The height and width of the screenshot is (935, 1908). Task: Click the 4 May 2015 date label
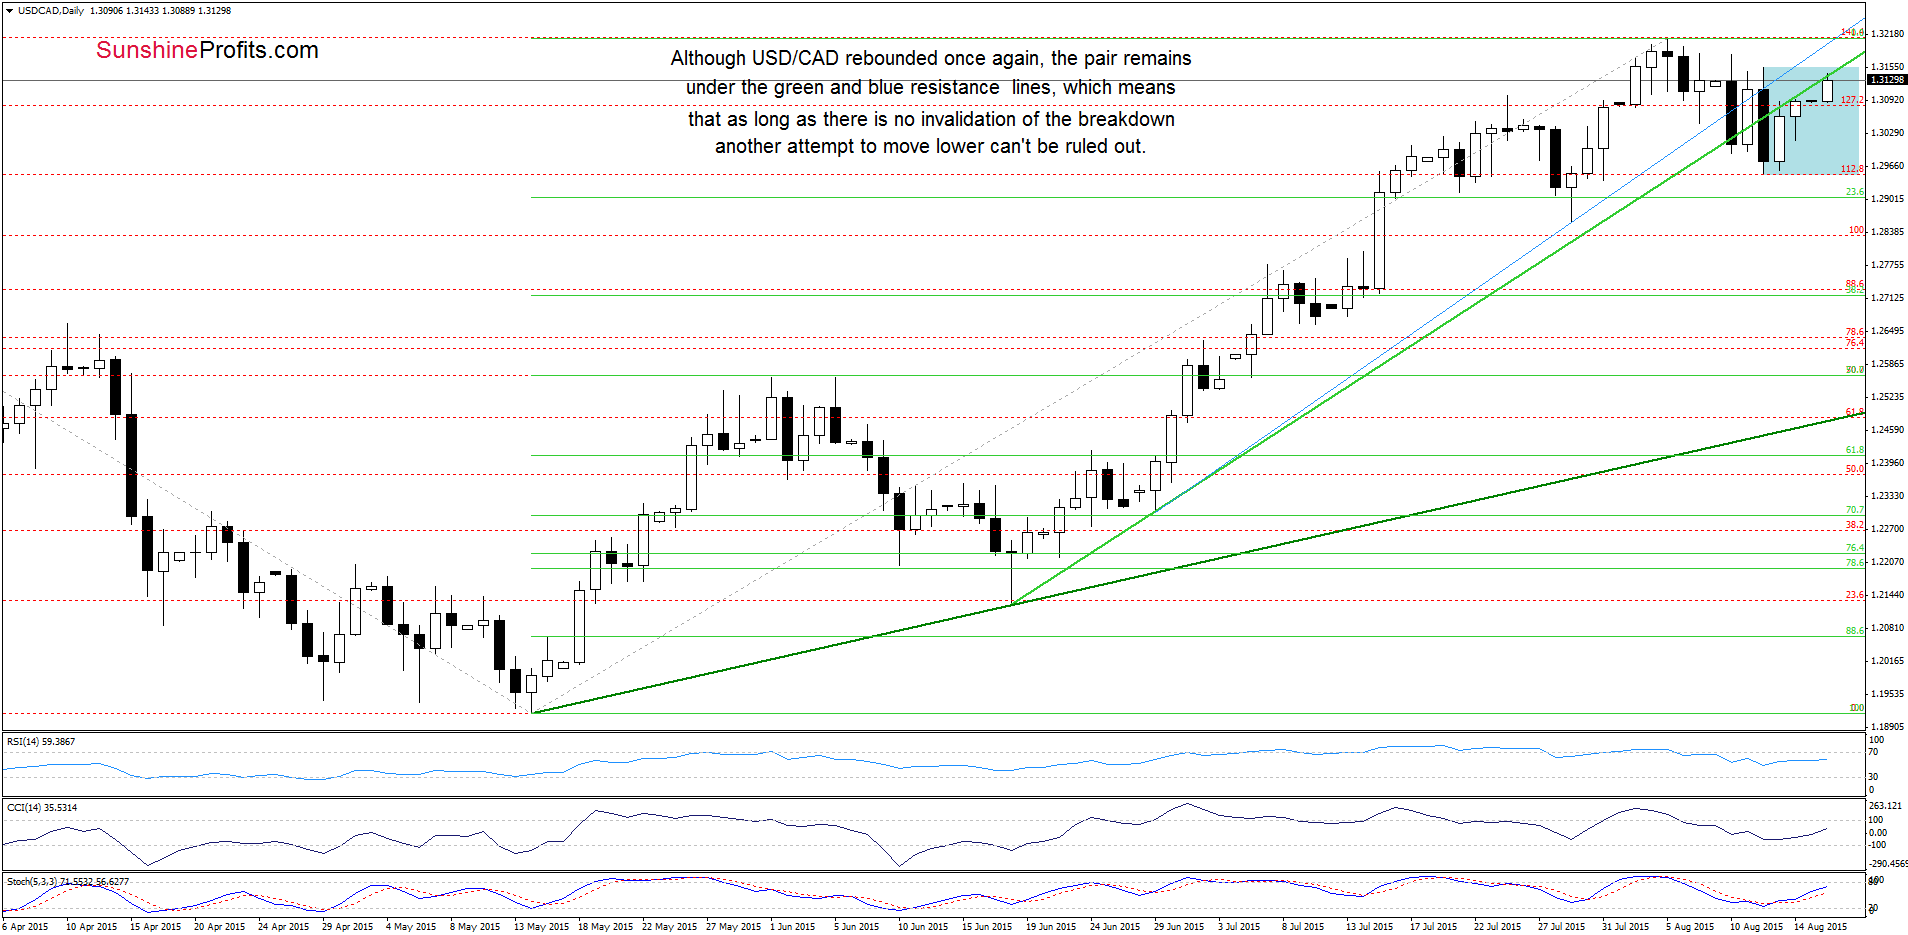411,927
